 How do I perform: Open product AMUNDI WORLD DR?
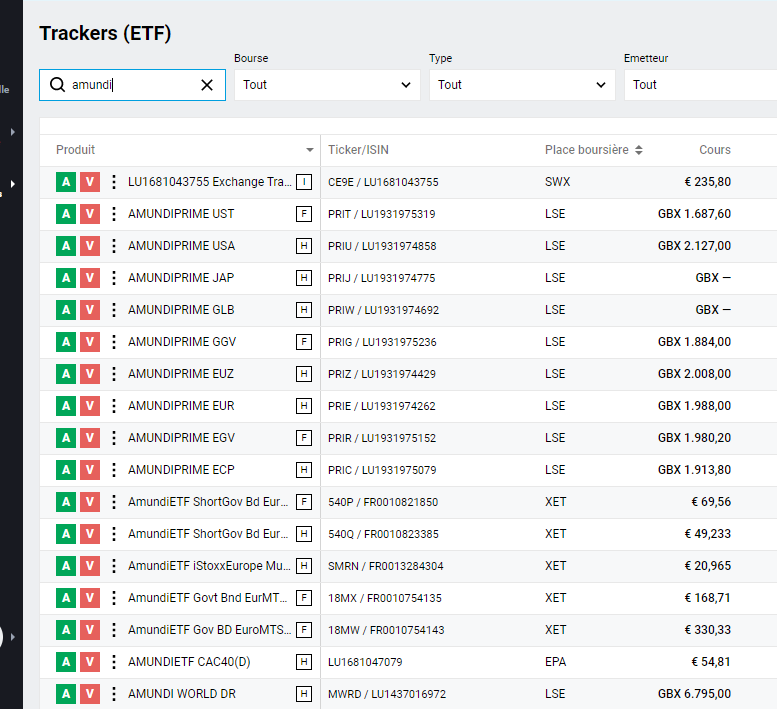tap(182, 694)
